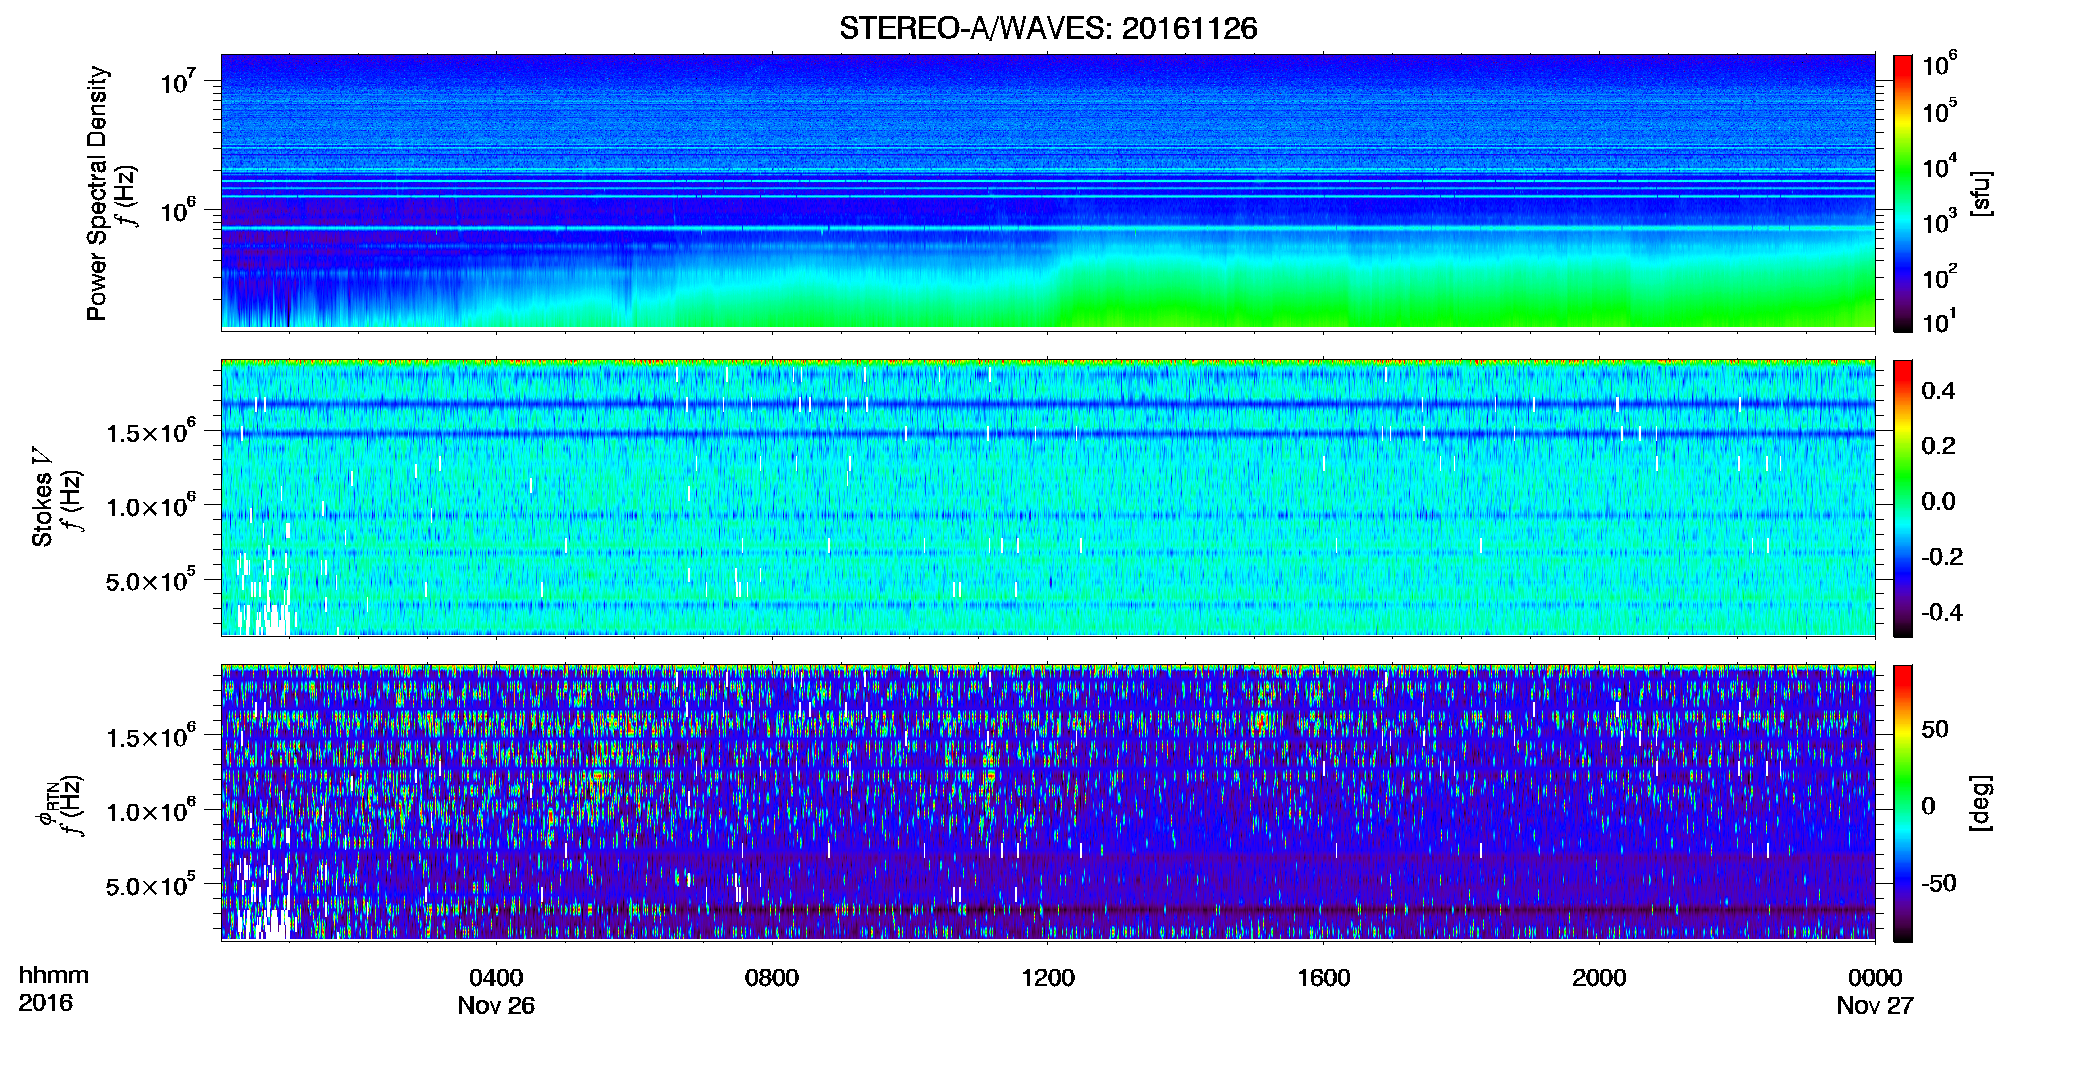Click the Stokes V panel color bar
Screen dimensions: 2096x1080
(1902, 498)
